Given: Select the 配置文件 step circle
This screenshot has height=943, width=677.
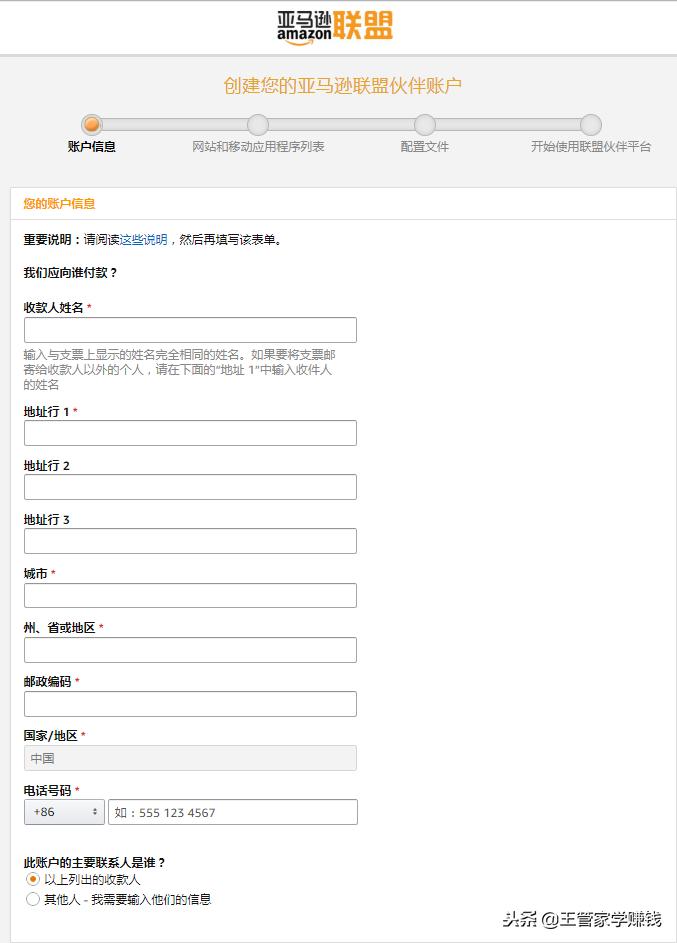Looking at the screenshot, I should [424, 124].
